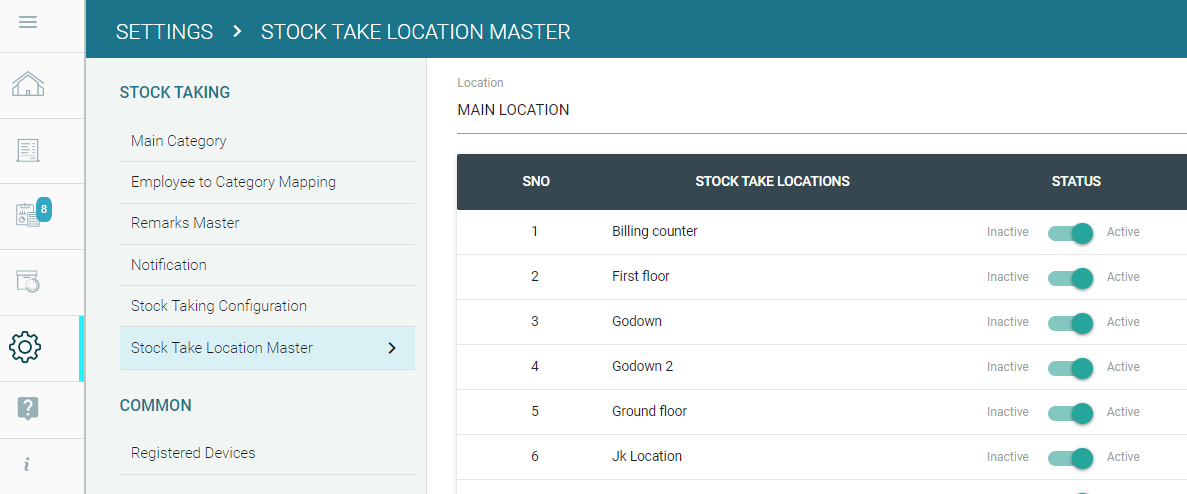Select Employee to Category Mapping

(x=233, y=182)
